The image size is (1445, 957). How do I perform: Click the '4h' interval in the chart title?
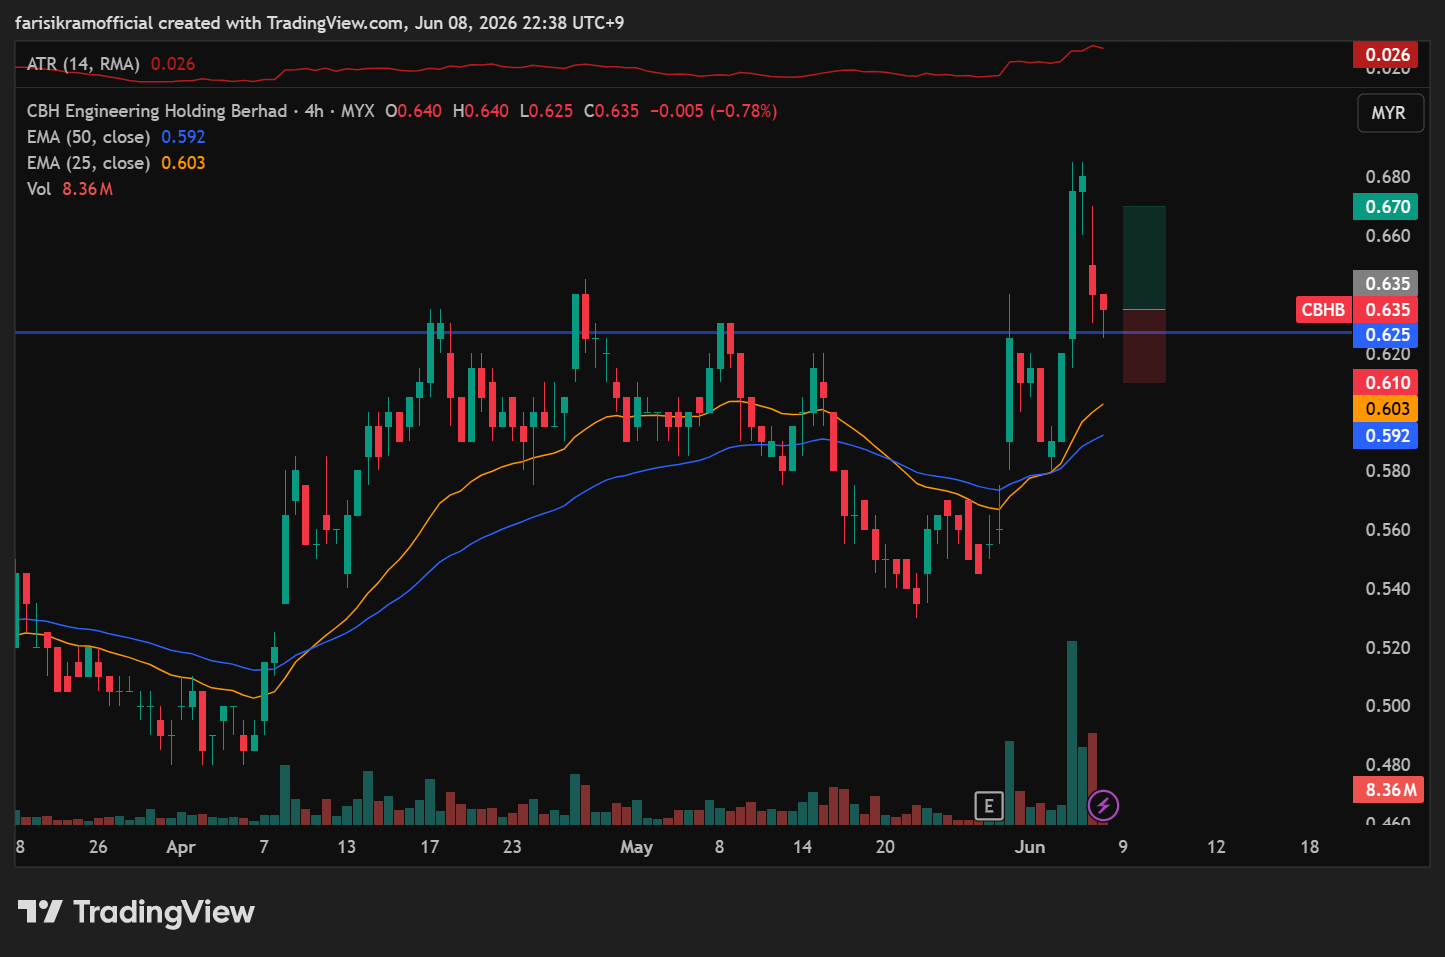tap(314, 111)
